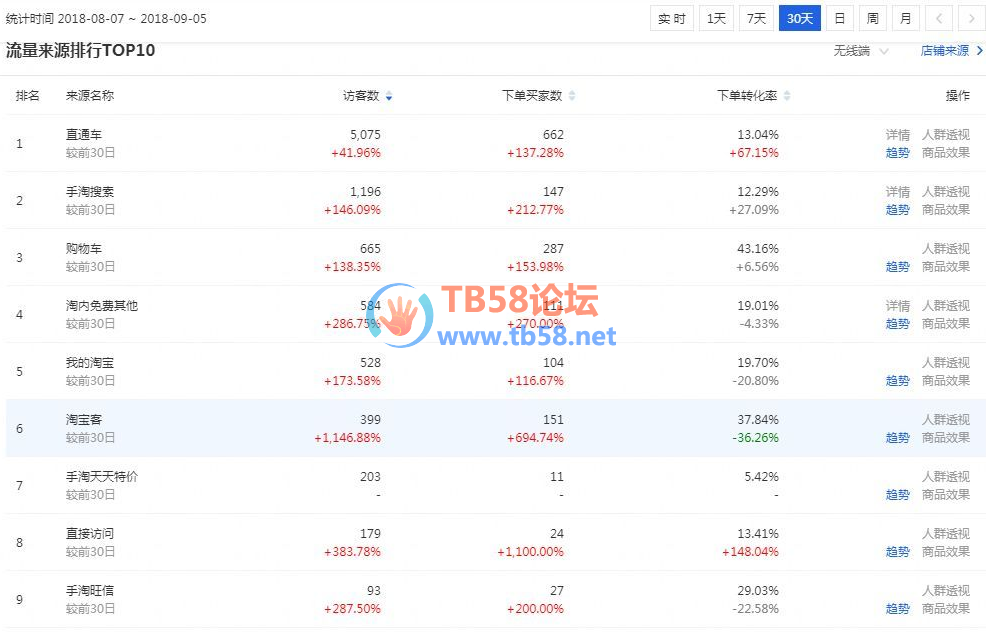View 趋势 for 我的淘宝 row
This screenshot has height=632, width=986.
coord(897,381)
